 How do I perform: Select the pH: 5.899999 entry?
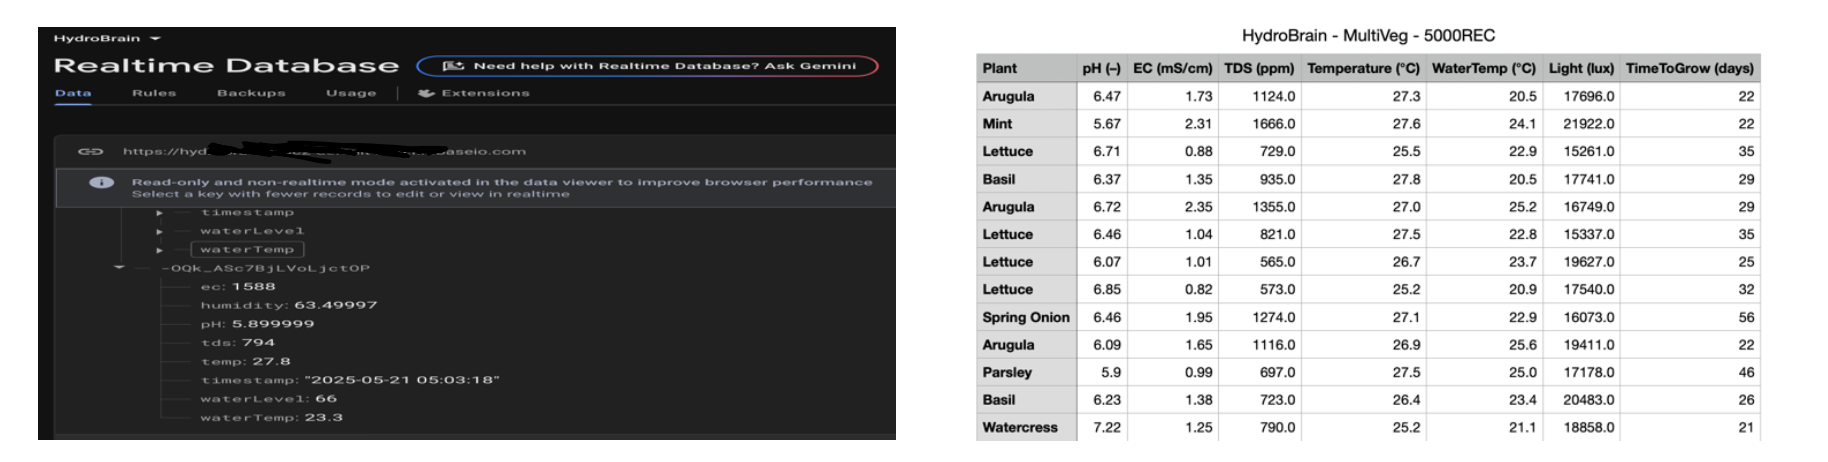[257, 324]
